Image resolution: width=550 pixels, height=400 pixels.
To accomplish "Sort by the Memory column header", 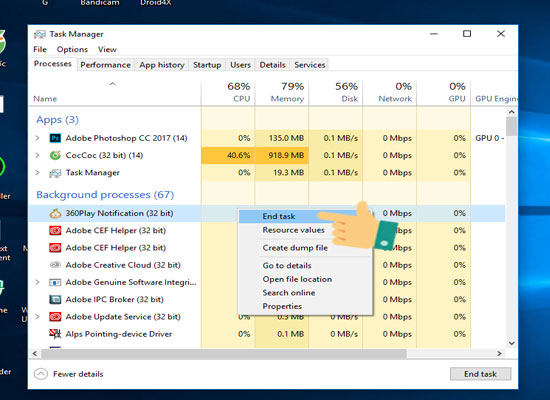I will pos(282,93).
